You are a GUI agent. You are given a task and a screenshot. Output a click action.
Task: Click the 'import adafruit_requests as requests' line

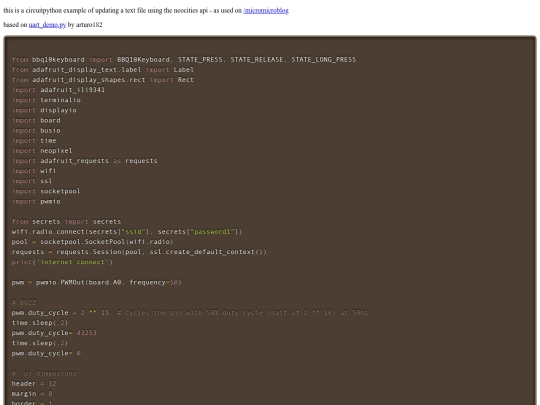coord(84,161)
